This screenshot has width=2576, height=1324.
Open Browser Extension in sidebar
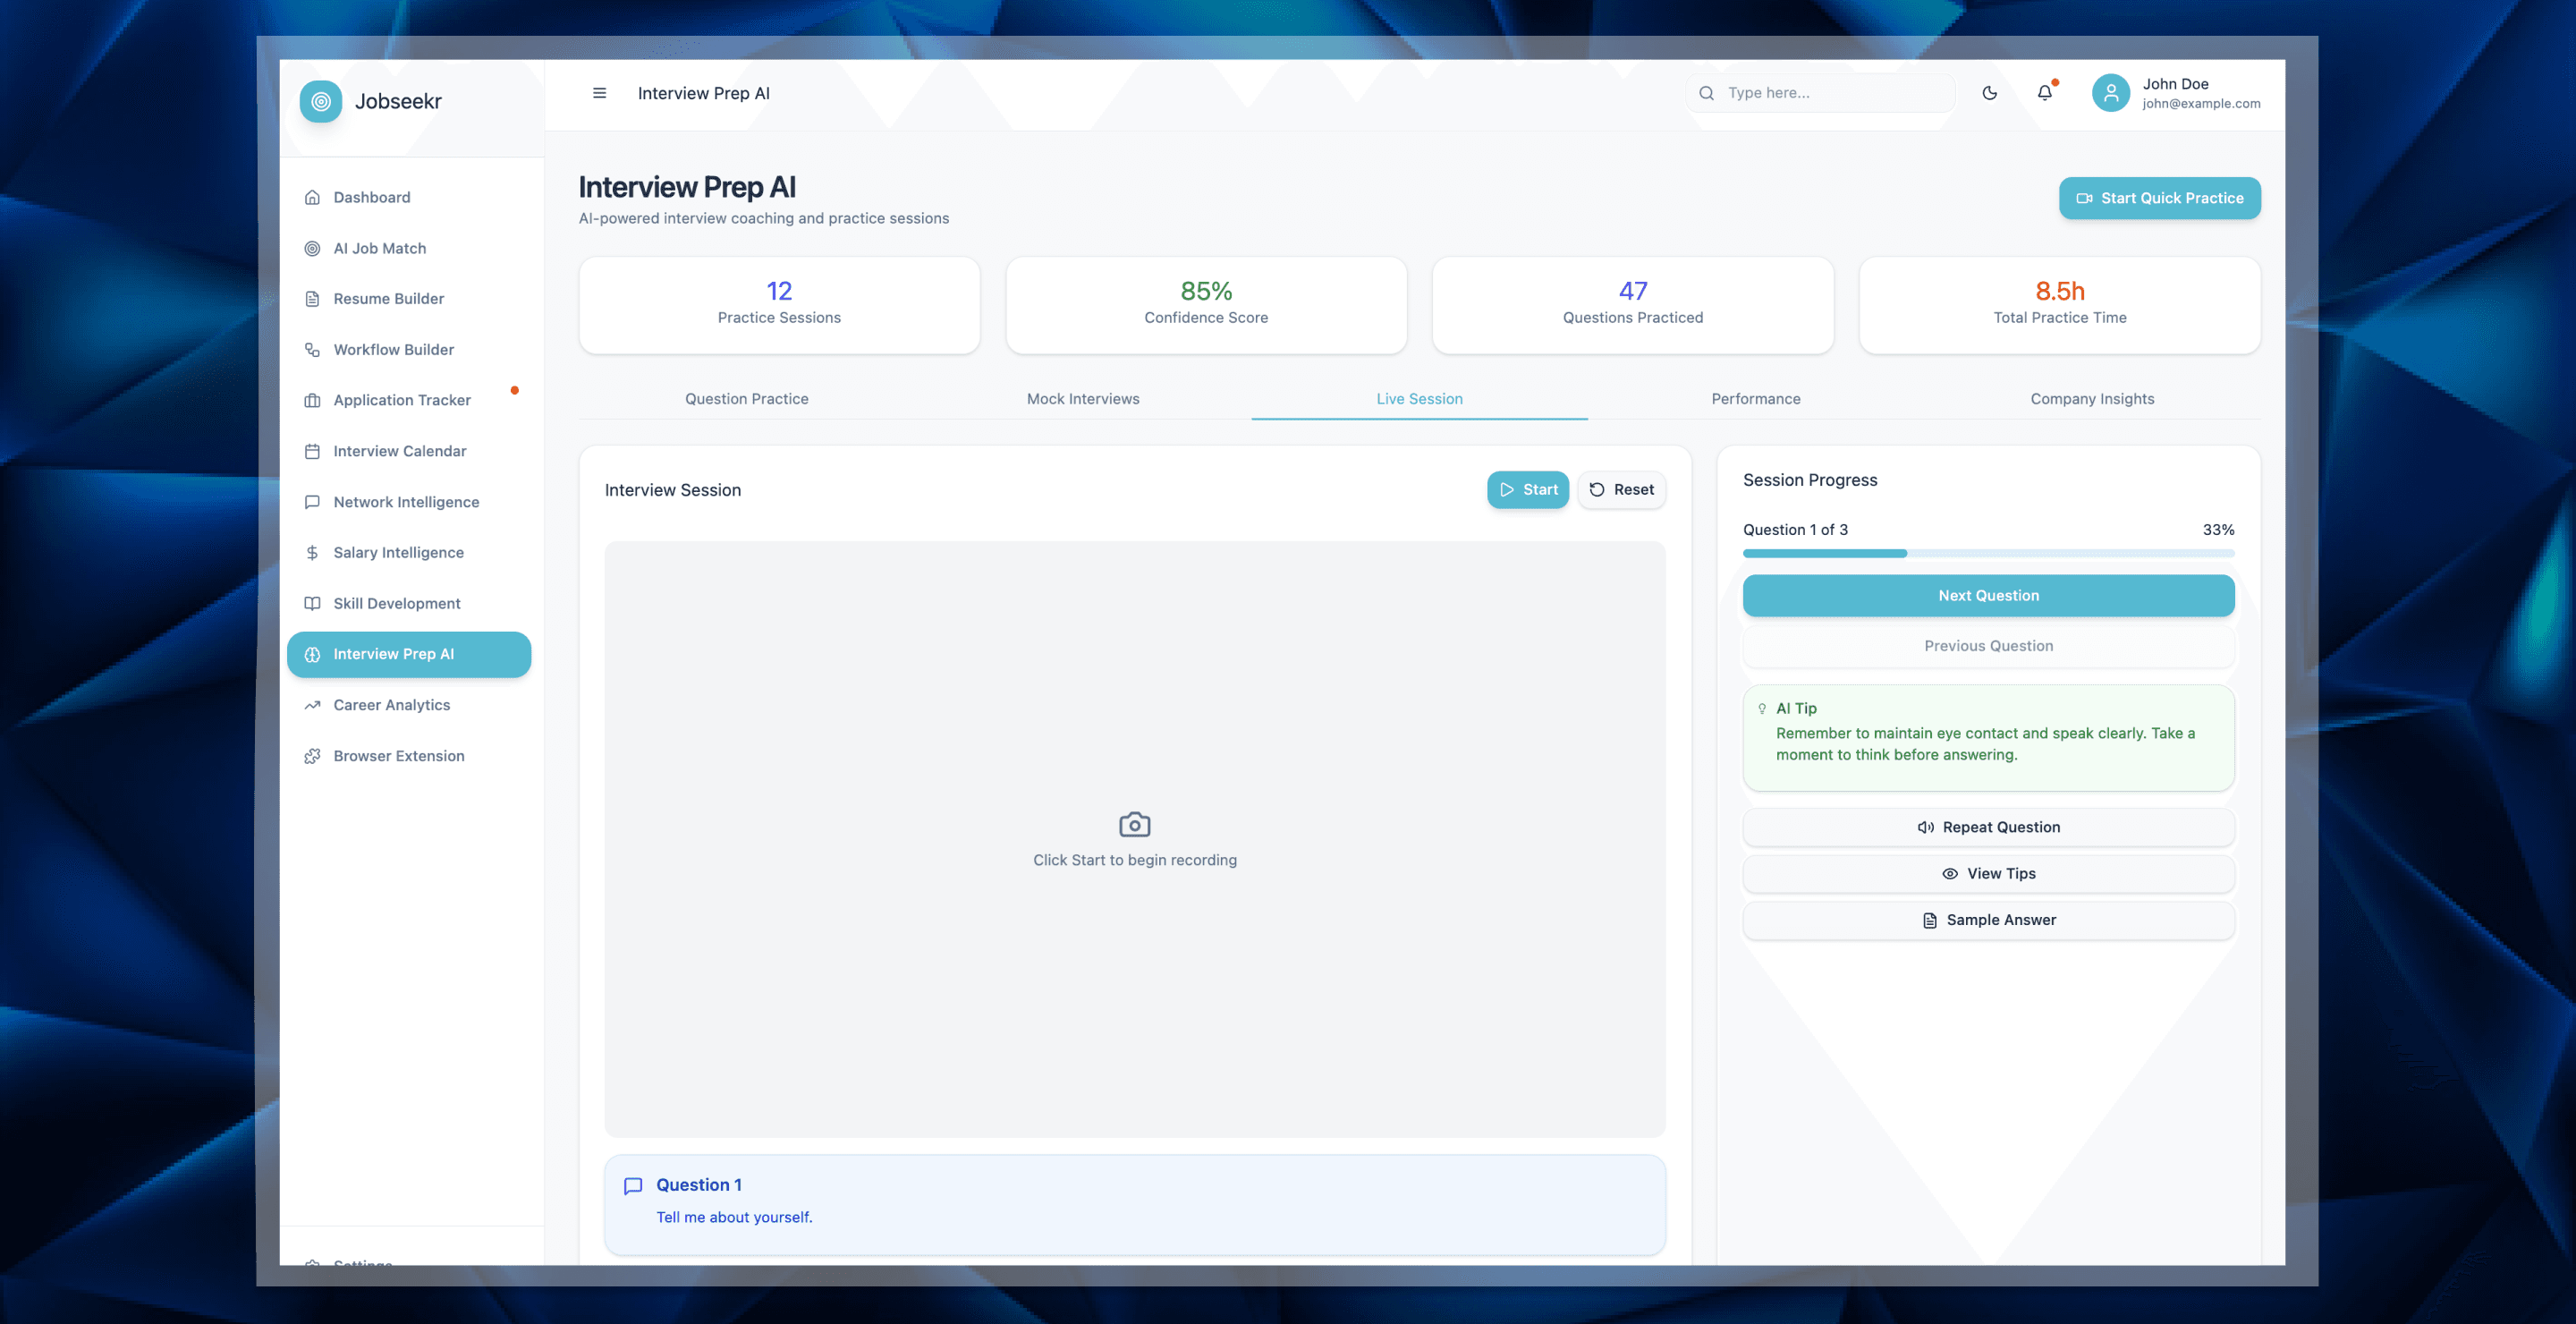[398, 756]
